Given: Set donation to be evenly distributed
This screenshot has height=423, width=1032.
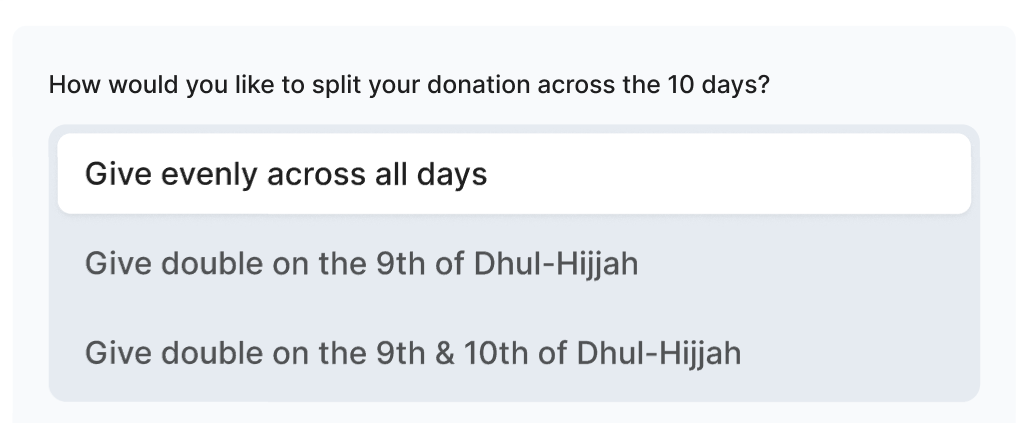Looking at the screenshot, I should coord(514,174).
